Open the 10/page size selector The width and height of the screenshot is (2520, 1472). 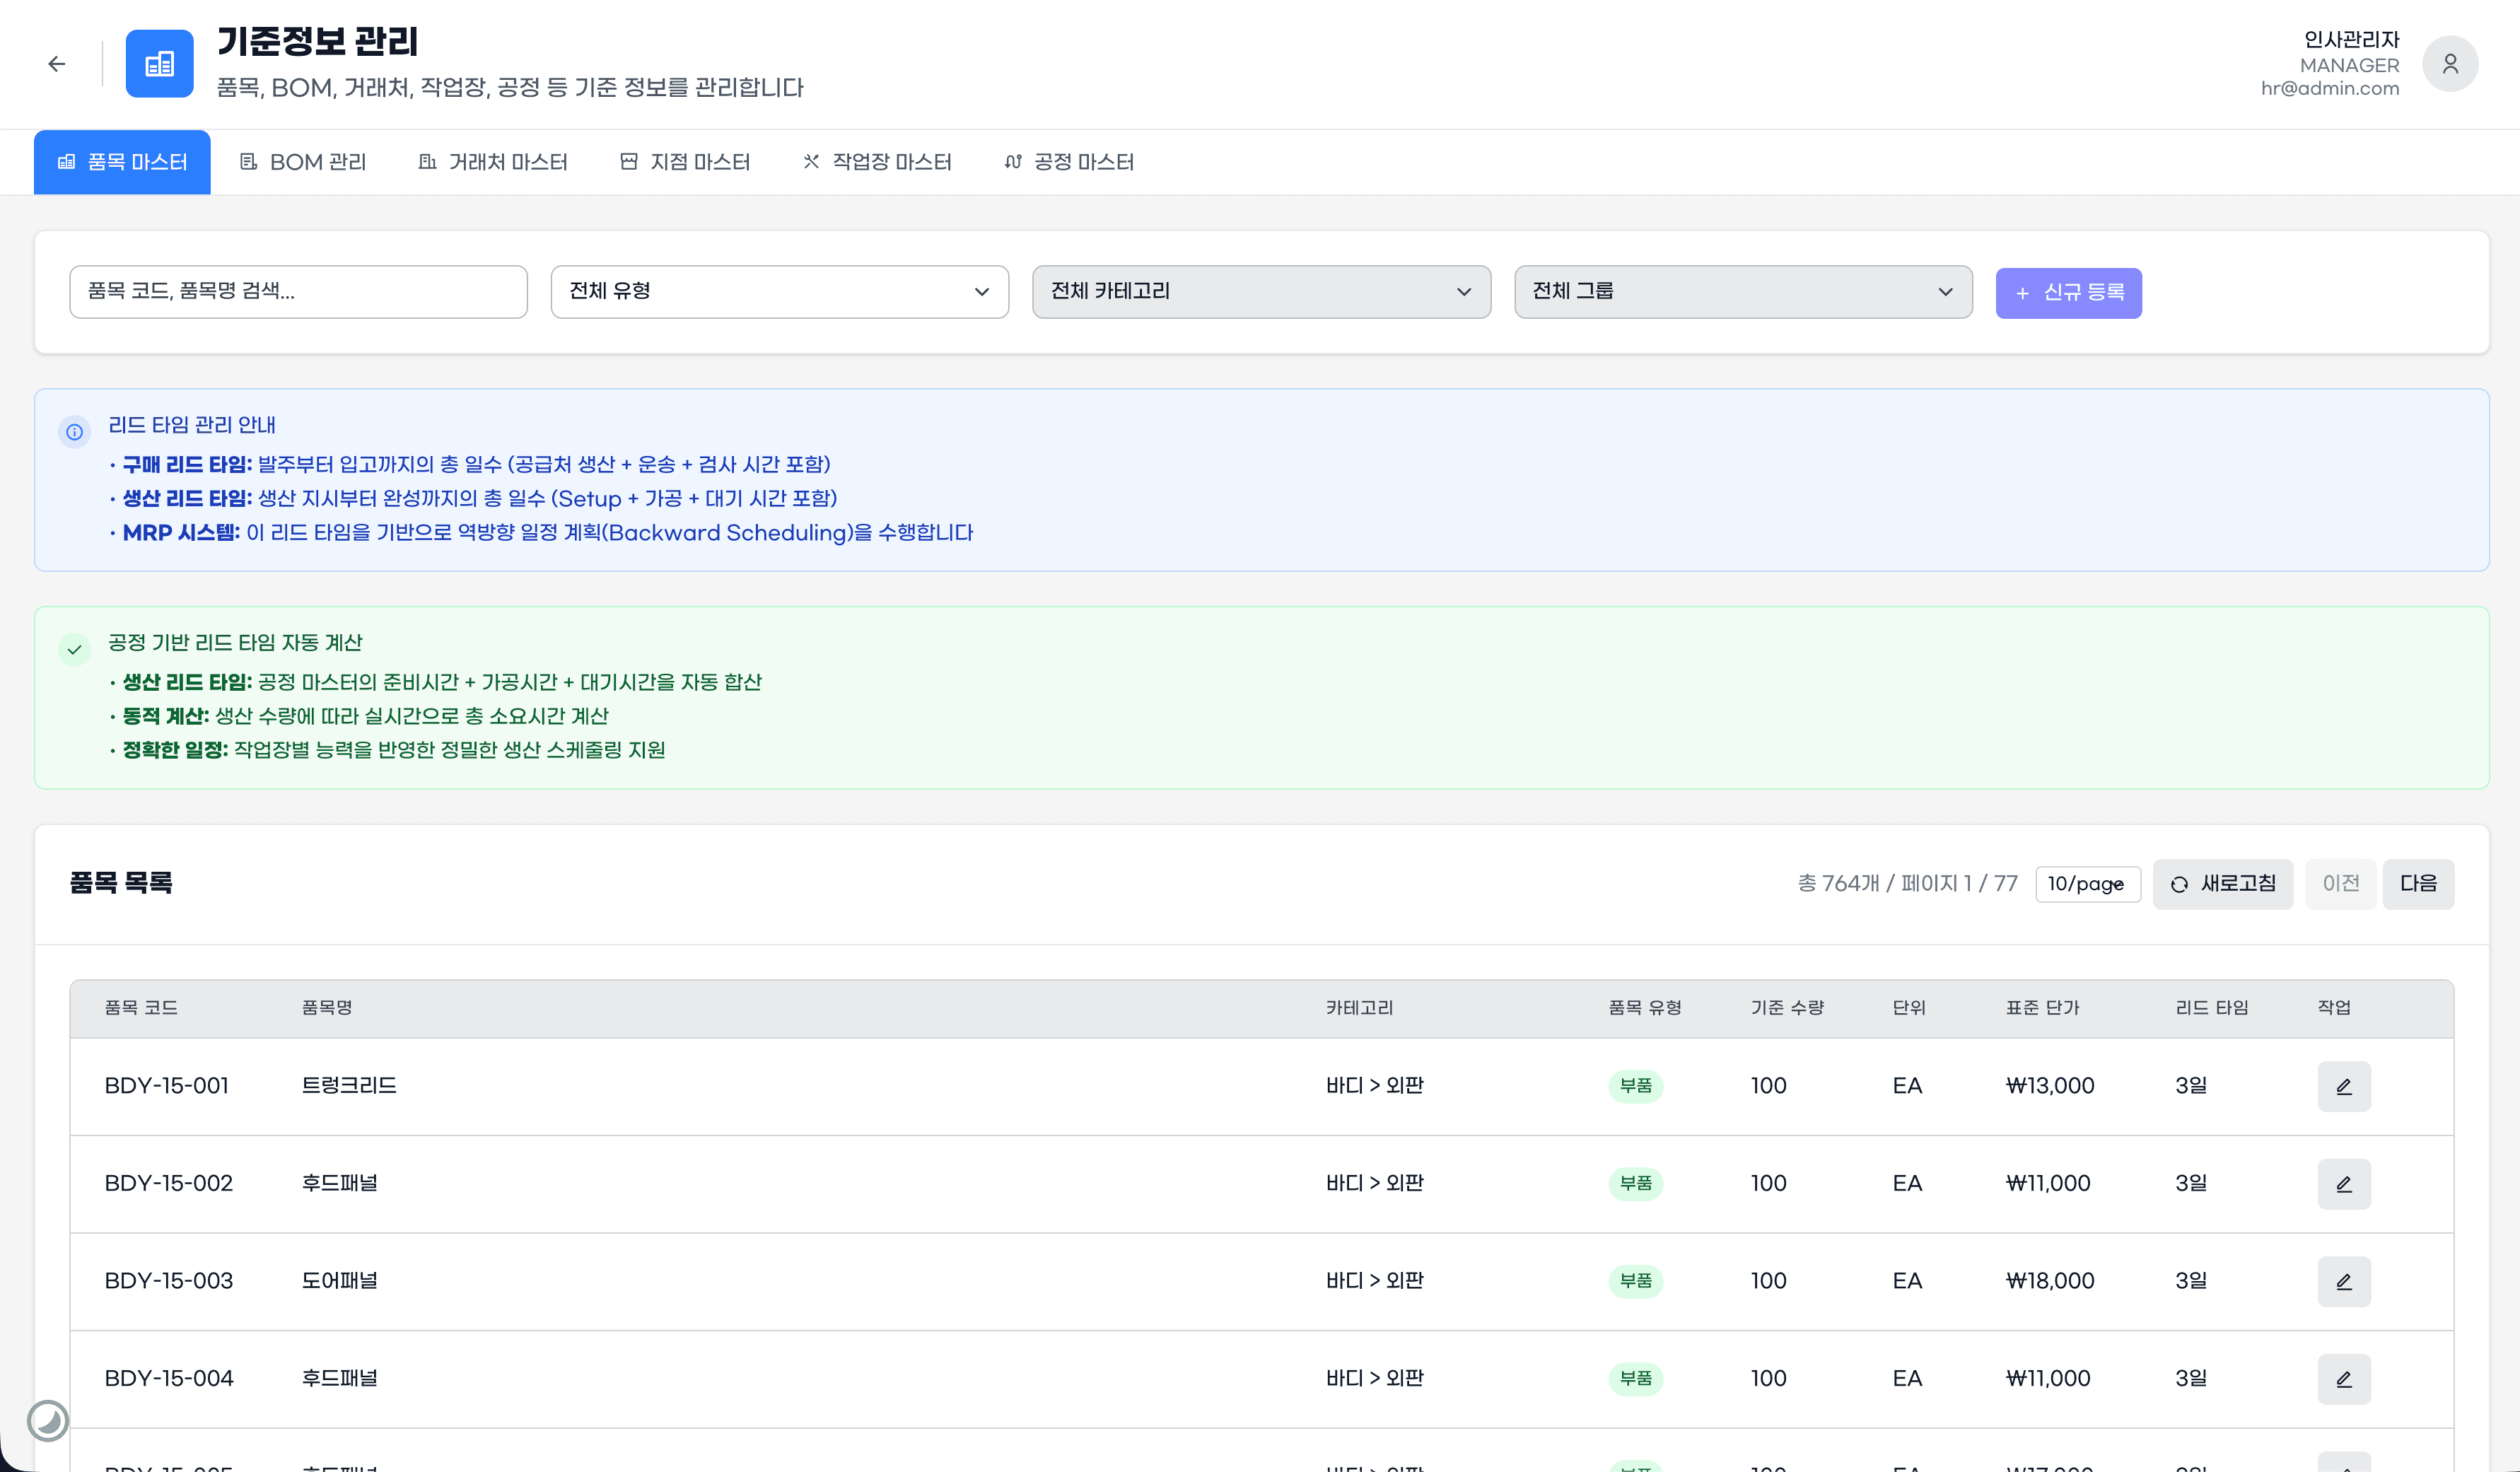point(2087,884)
